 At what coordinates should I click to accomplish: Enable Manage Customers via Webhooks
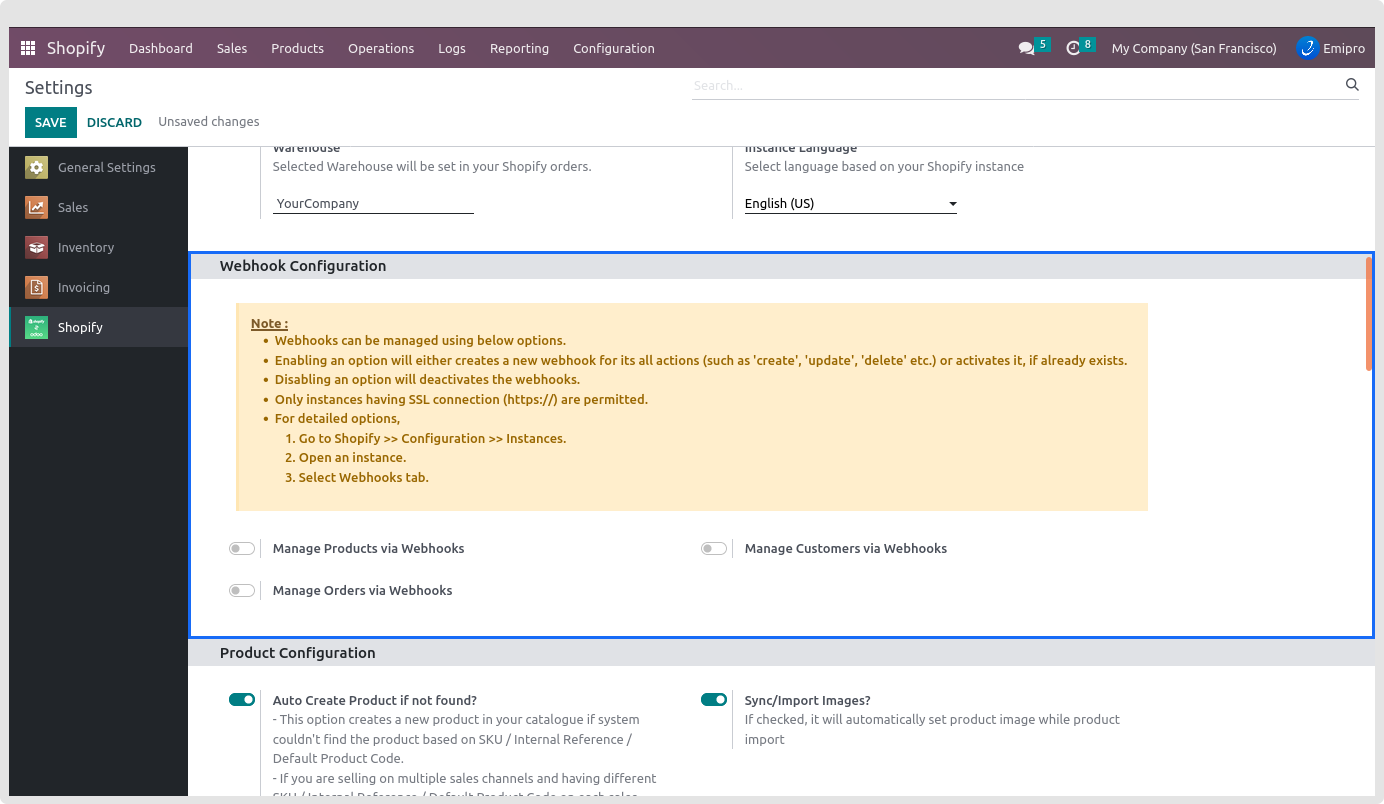click(714, 548)
